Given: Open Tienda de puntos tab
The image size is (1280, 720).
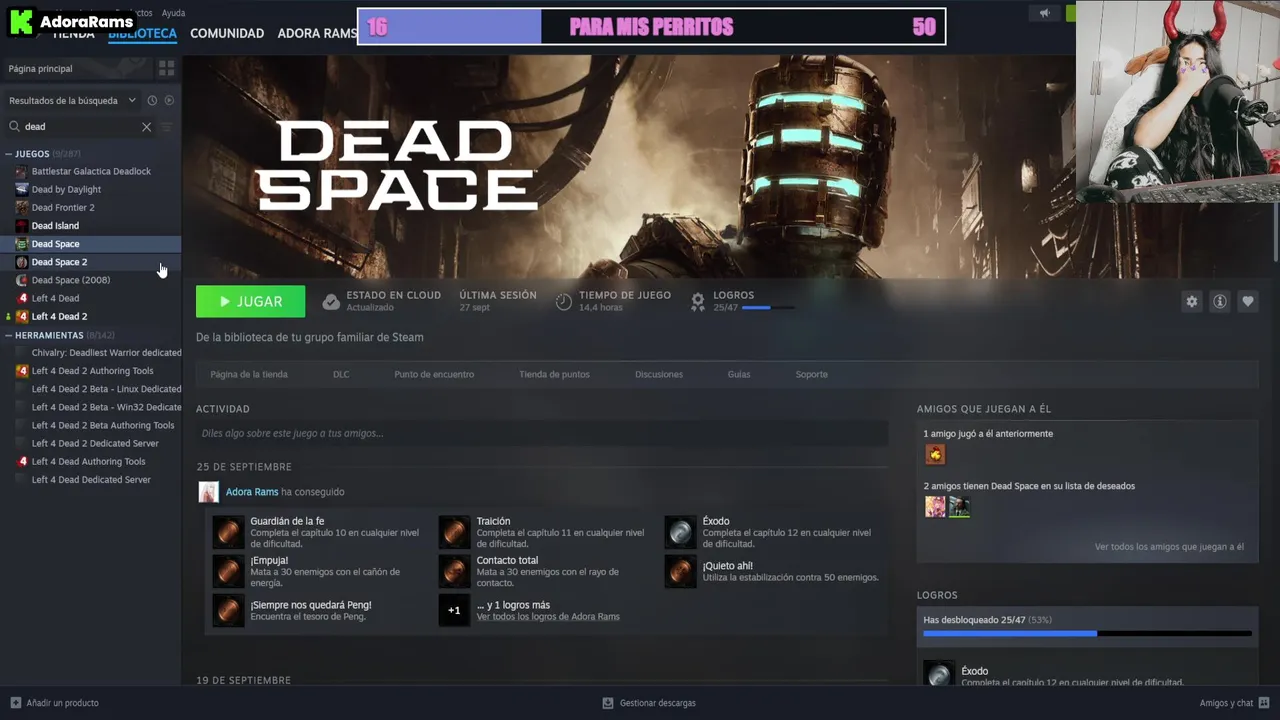Looking at the screenshot, I should click(554, 374).
